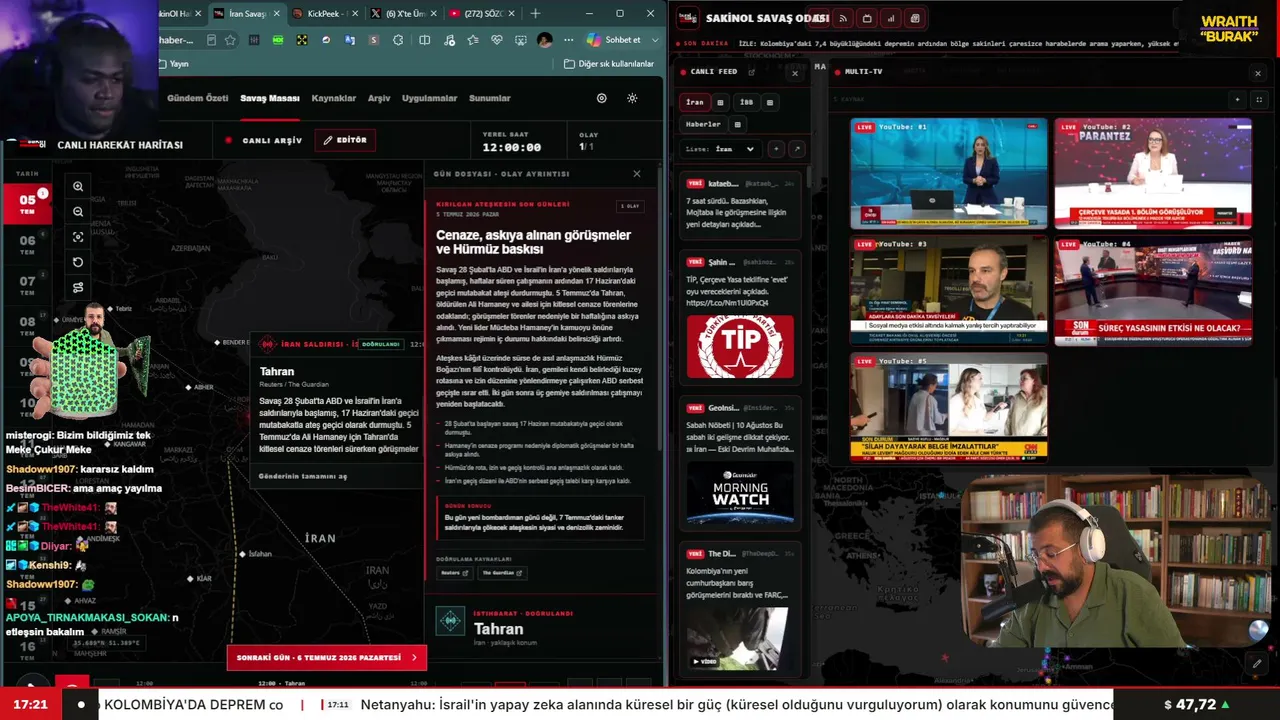Viewport: 1280px width, 720px height.
Task: Open the TV icon in Sakinol header
Action: [866, 18]
